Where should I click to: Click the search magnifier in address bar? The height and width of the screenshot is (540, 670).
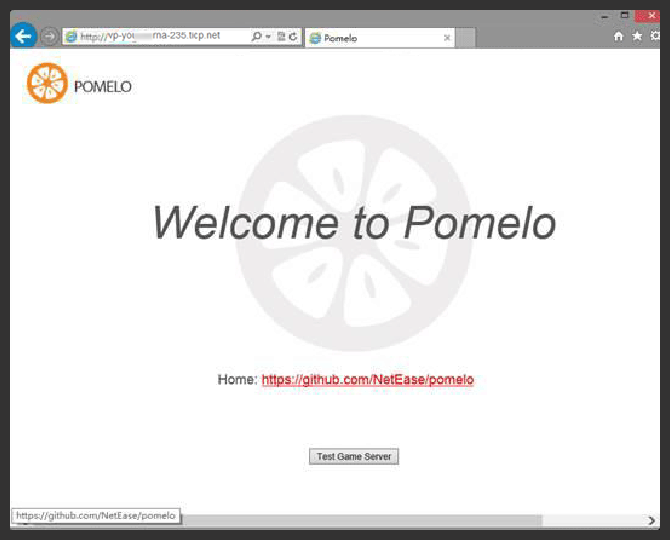256,36
